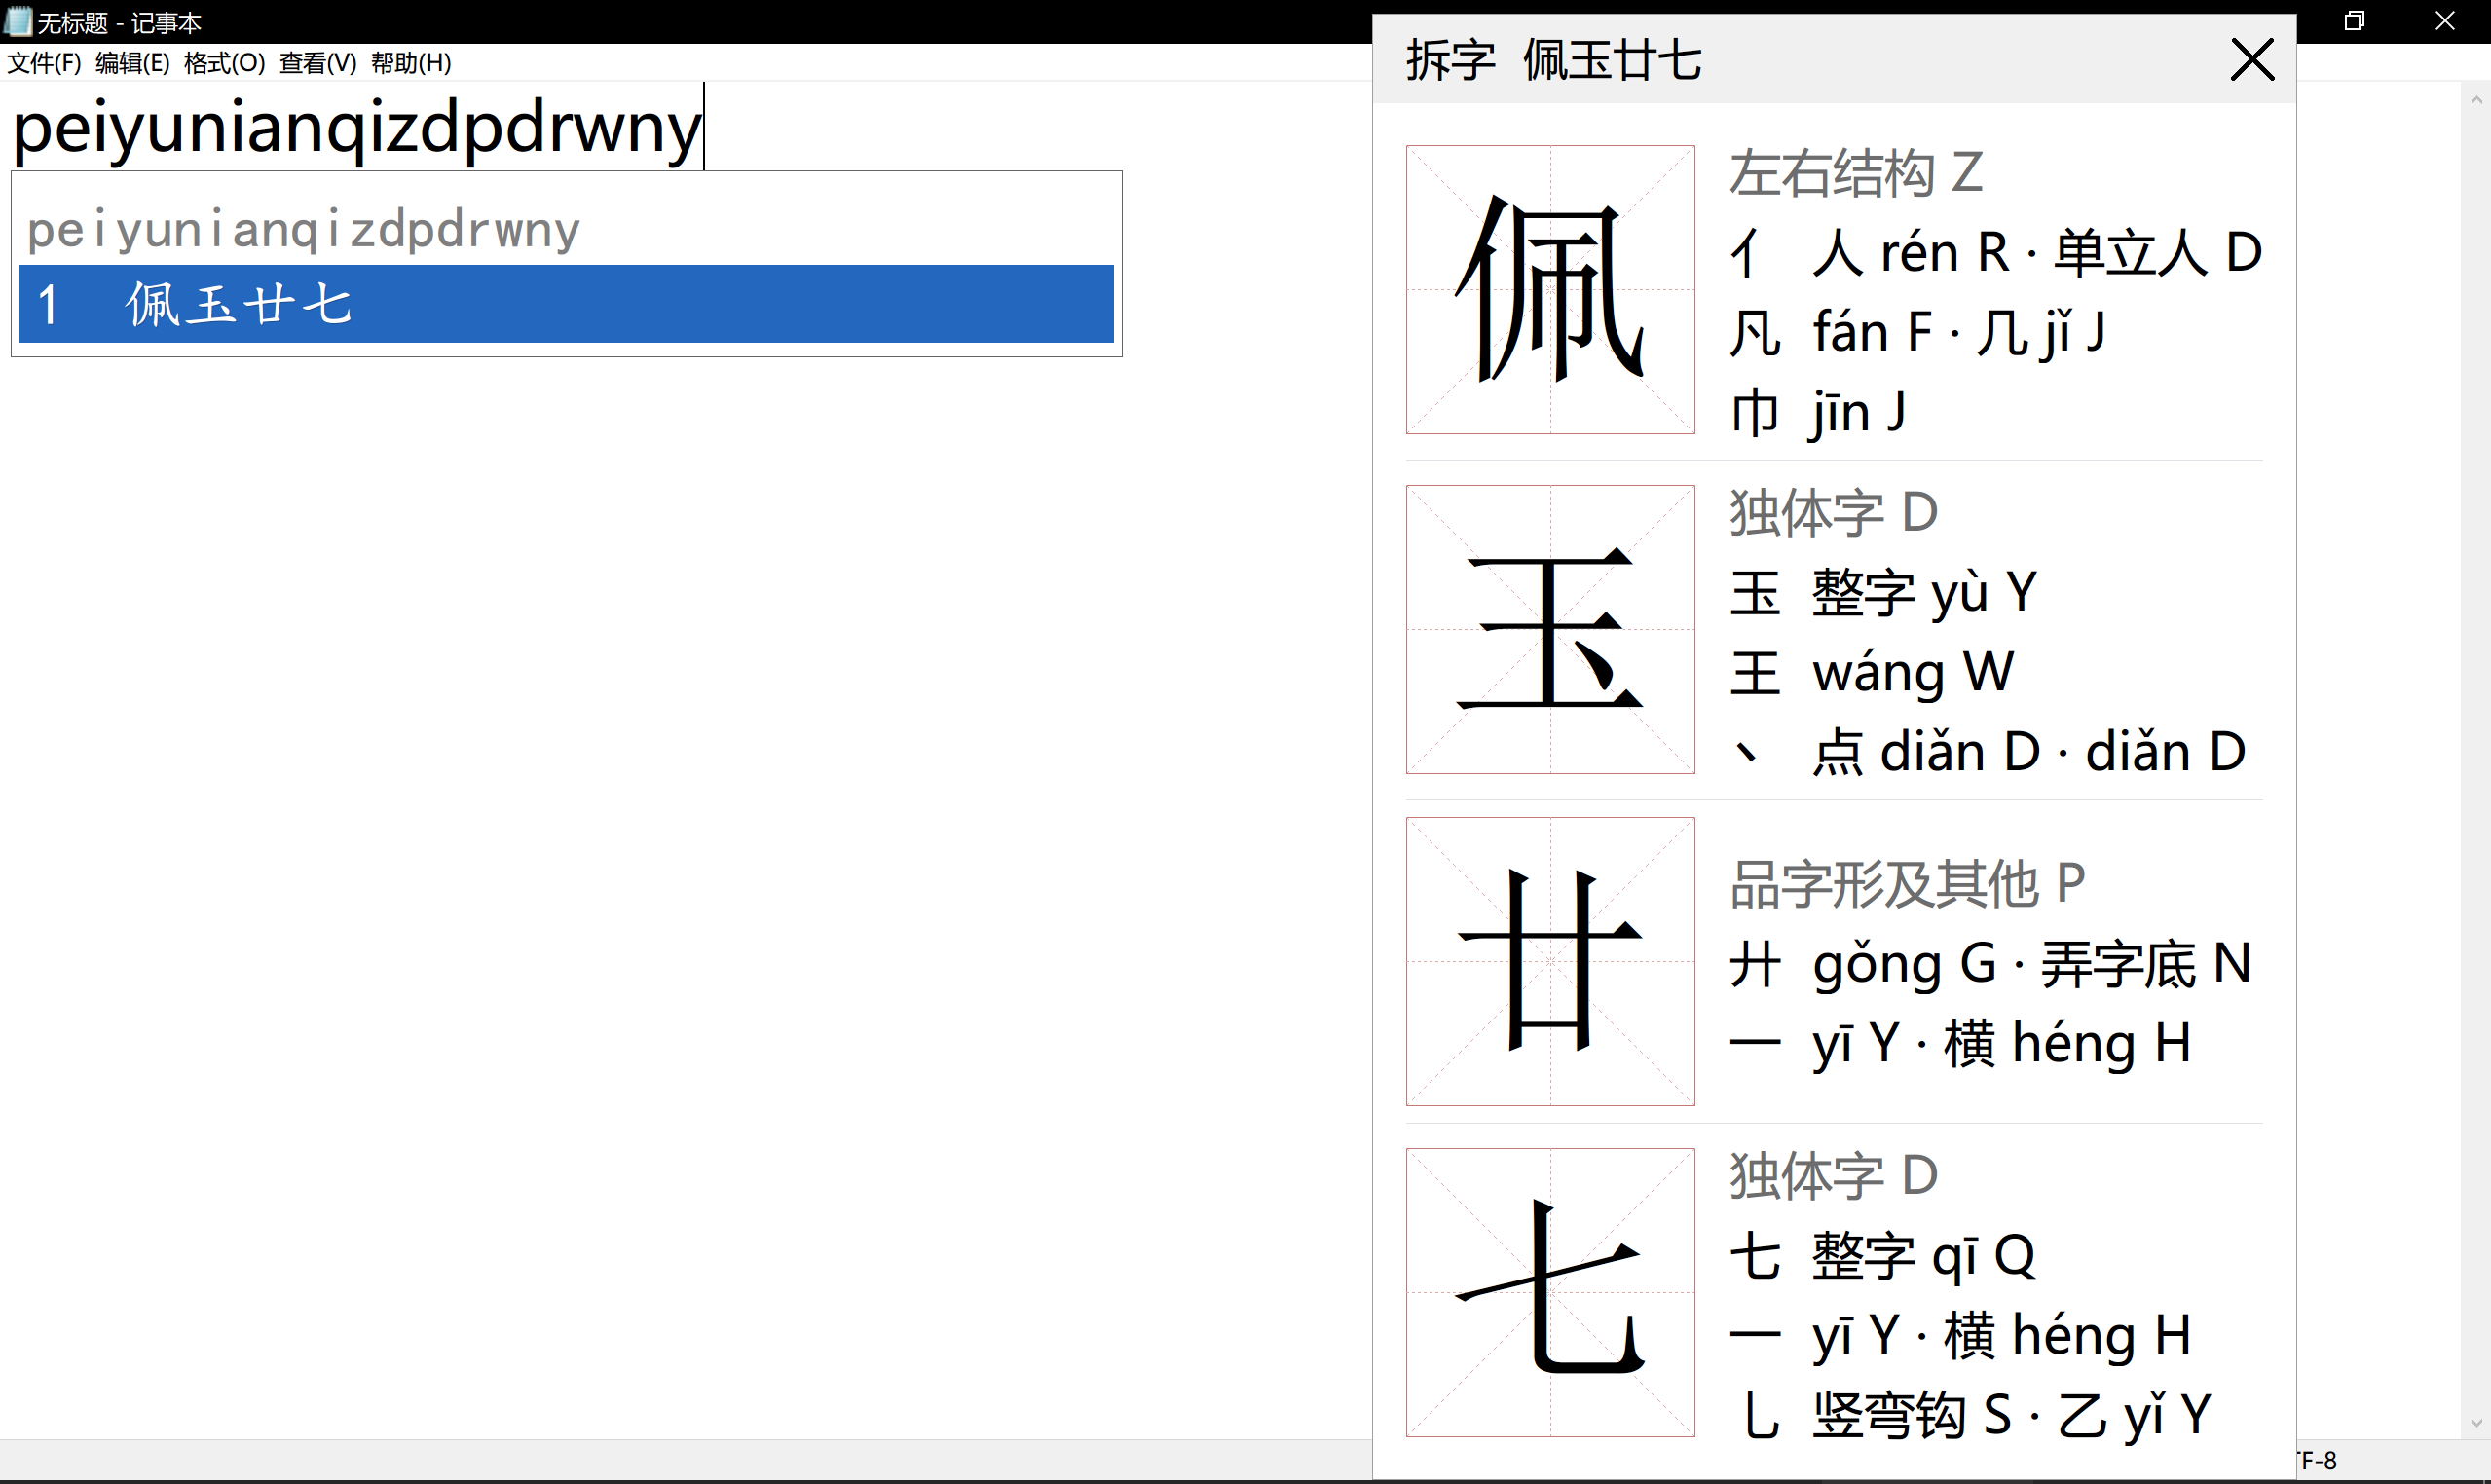Click the 拆字 佩玉廿七 panel title

[1553, 60]
